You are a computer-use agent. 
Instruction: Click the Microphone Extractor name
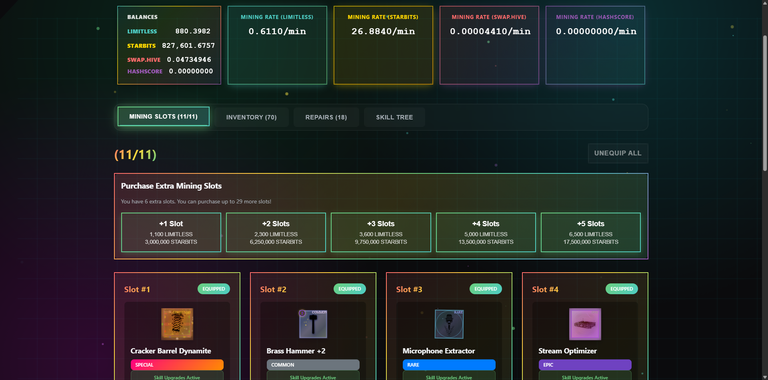[x=439, y=351]
